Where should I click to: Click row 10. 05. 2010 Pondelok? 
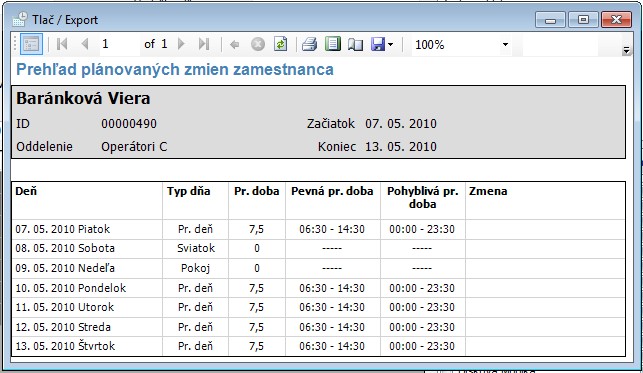318,288
